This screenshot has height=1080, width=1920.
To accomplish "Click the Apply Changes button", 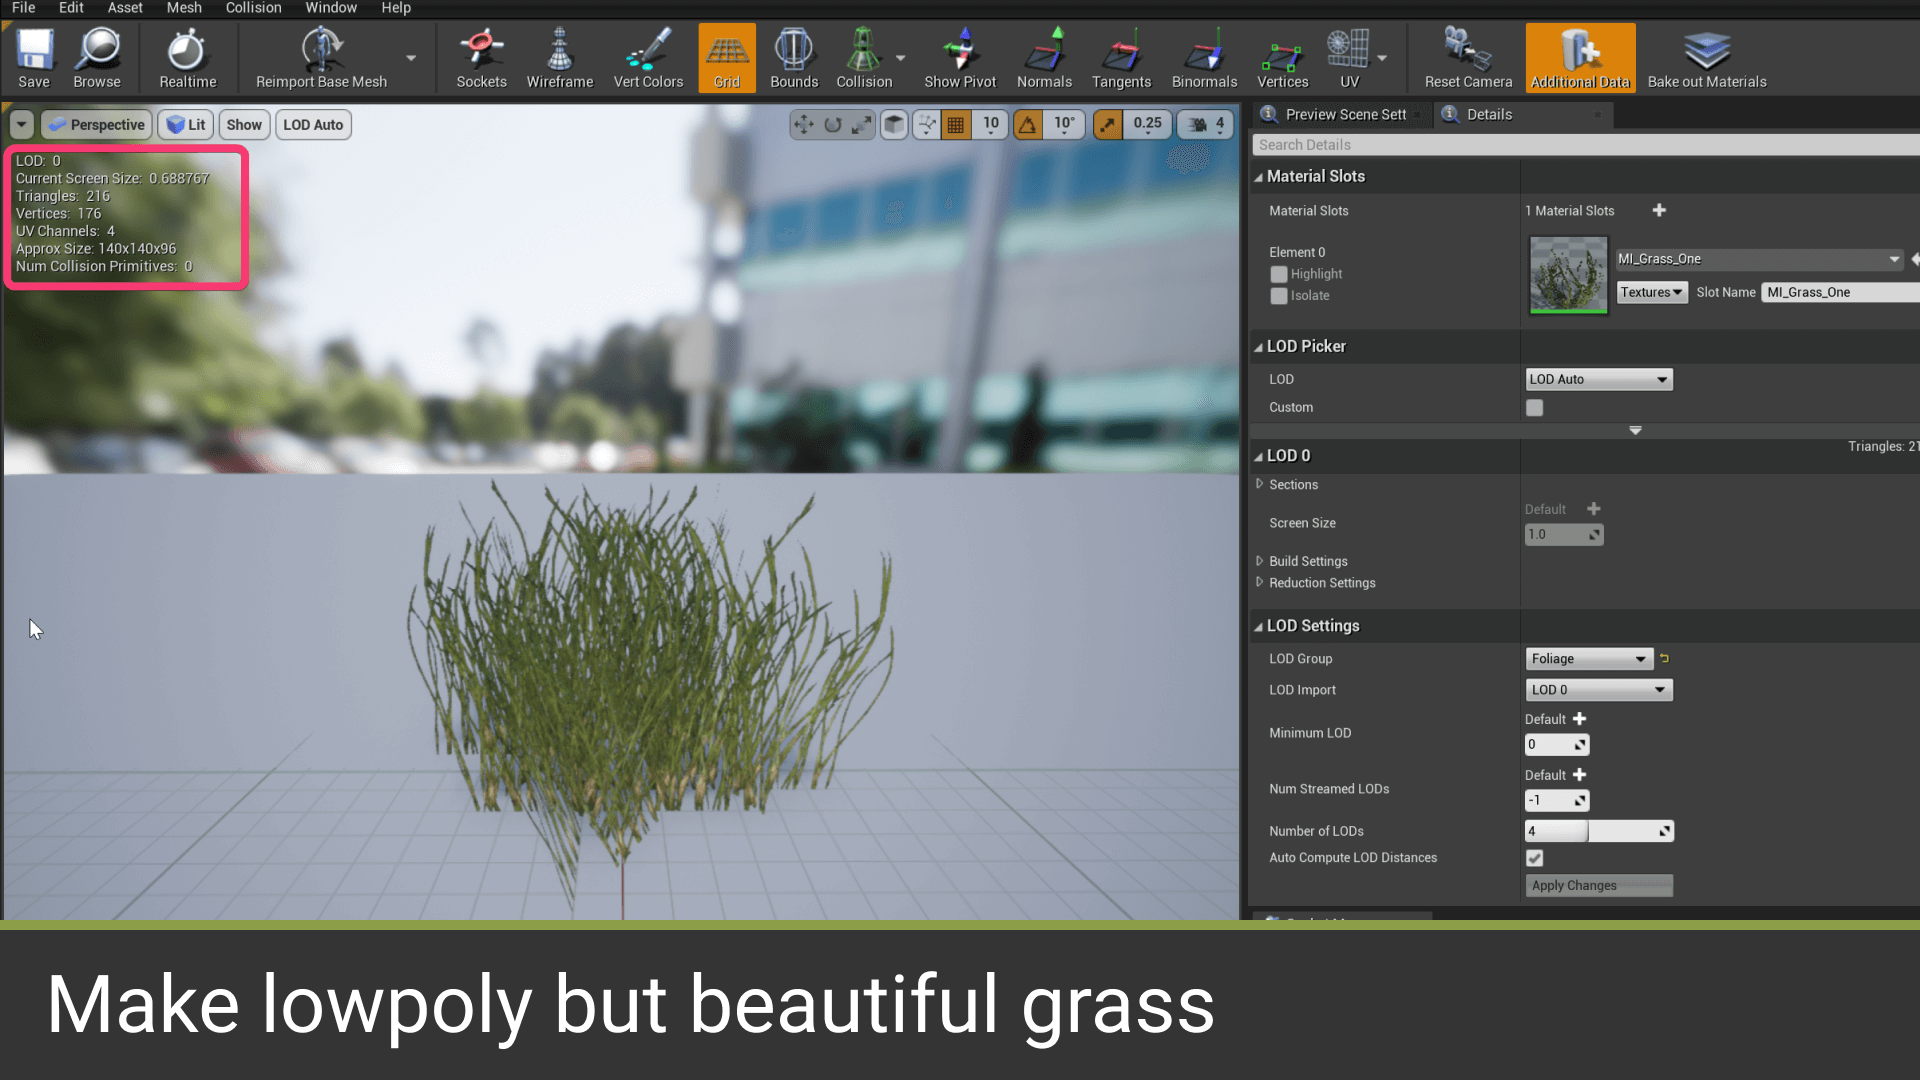I will point(1598,885).
